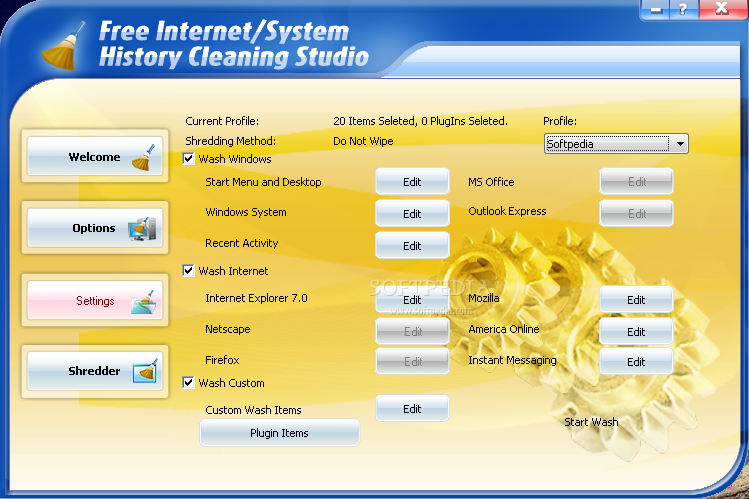Edit Instant Messaging wash items
The image size is (749, 499).
point(636,361)
